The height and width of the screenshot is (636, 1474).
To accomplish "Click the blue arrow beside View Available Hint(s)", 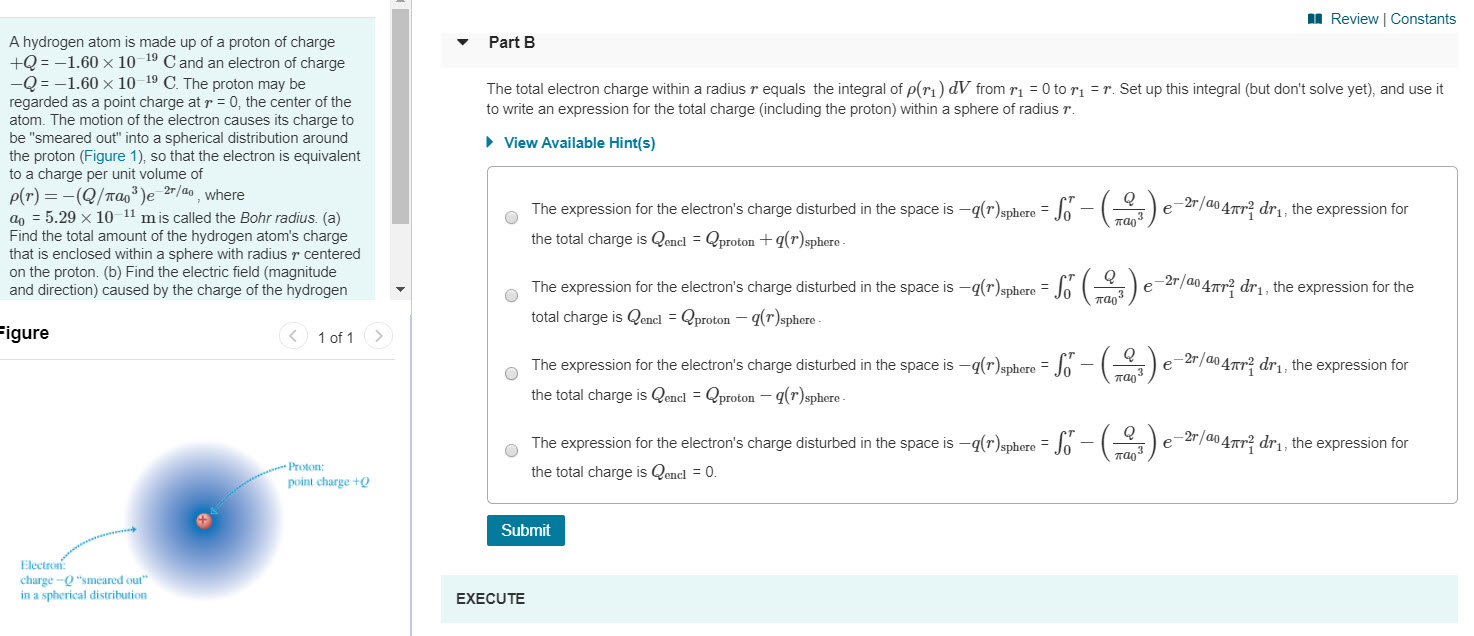I will point(489,142).
